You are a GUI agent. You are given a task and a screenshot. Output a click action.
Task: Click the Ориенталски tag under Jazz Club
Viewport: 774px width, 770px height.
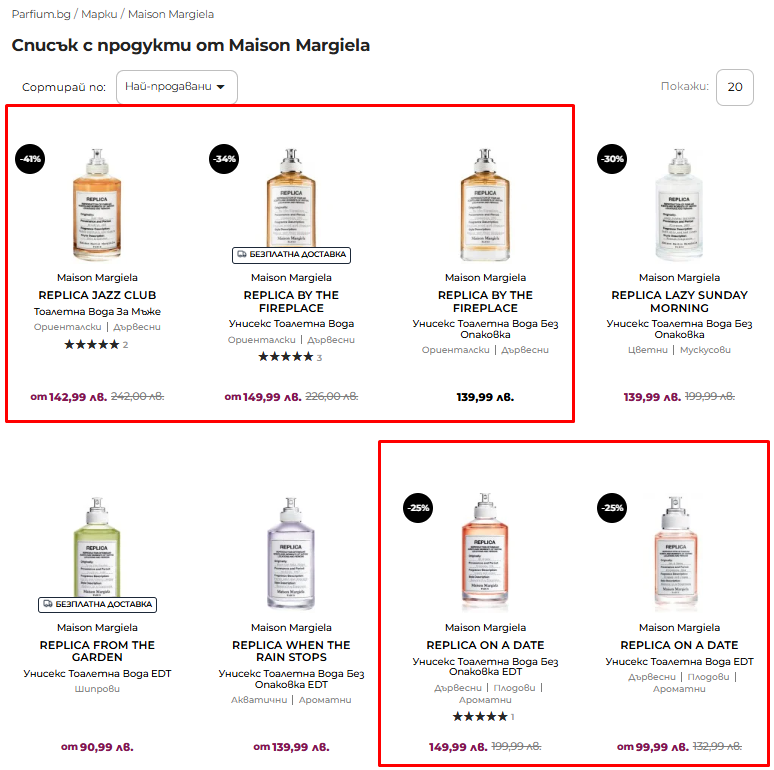[x=68, y=327]
